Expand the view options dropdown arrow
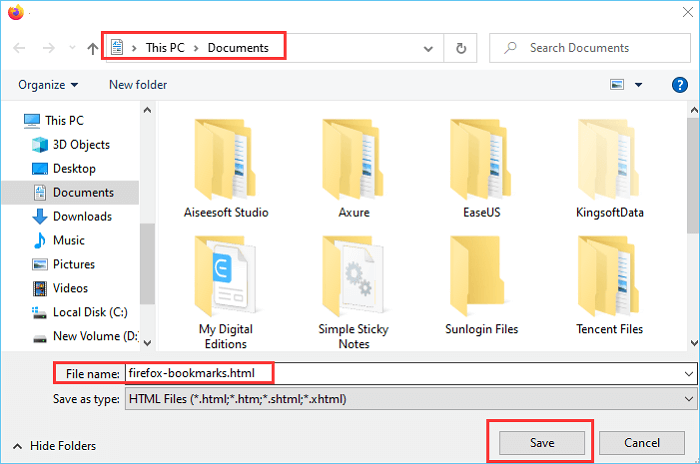Viewport: 700px width, 464px height. pos(638,85)
